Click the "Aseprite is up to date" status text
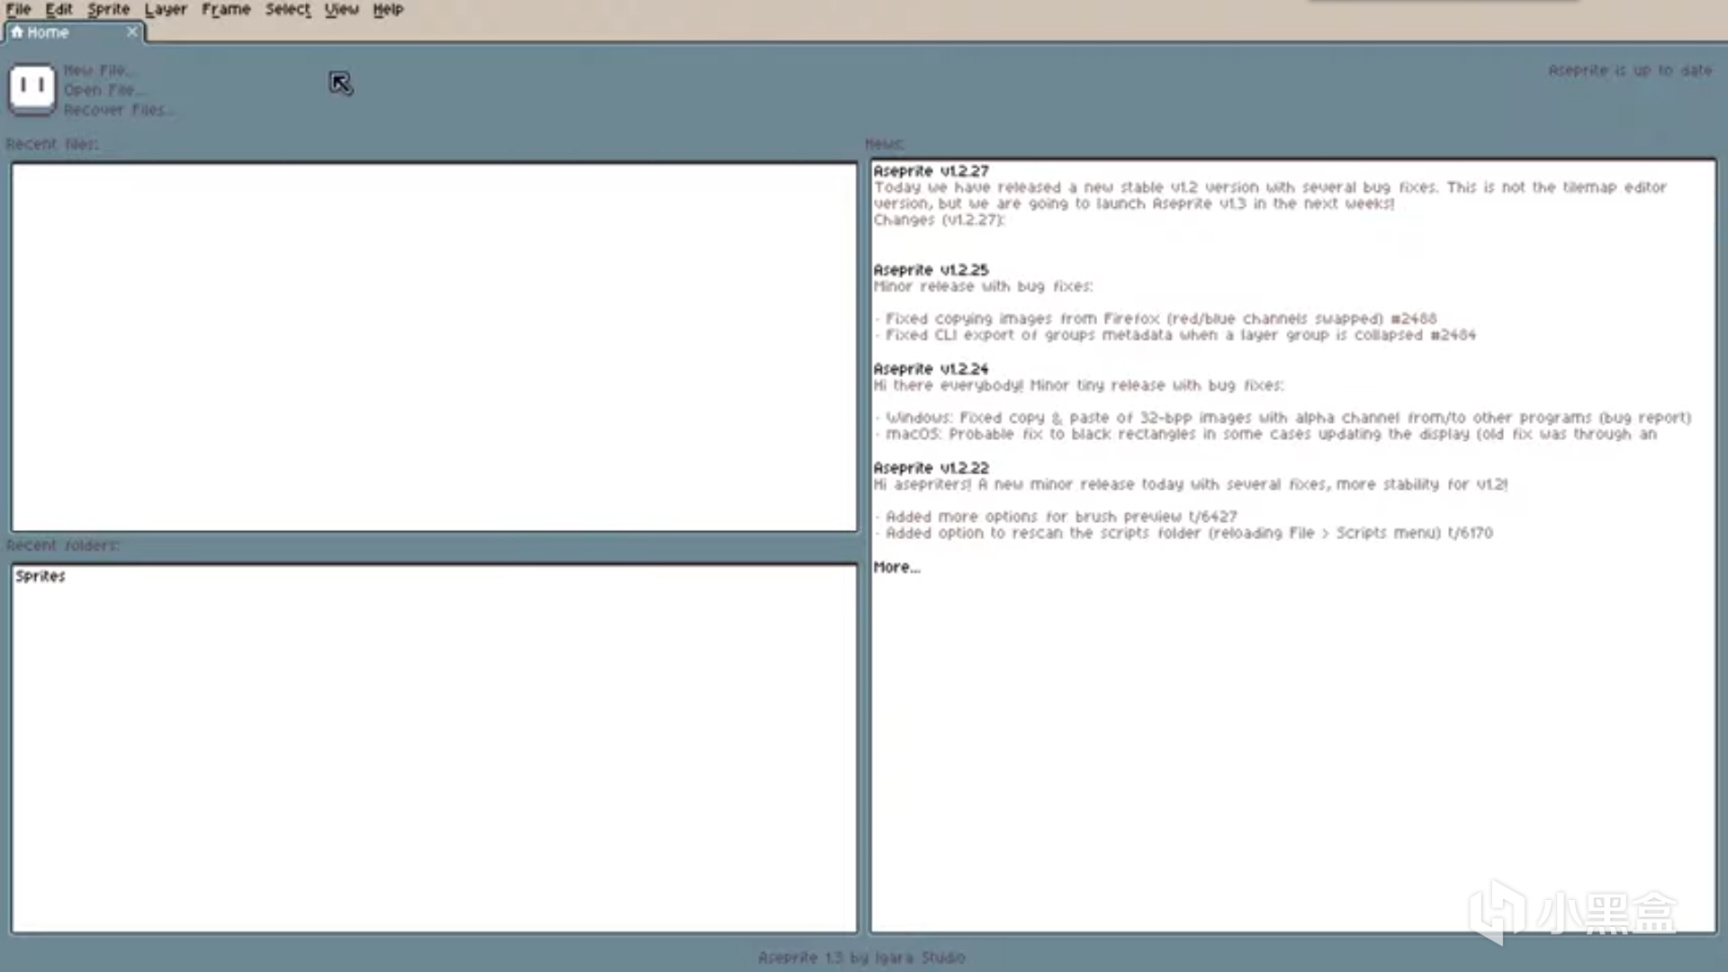The height and width of the screenshot is (972, 1728). click(x=1630, y=70)
